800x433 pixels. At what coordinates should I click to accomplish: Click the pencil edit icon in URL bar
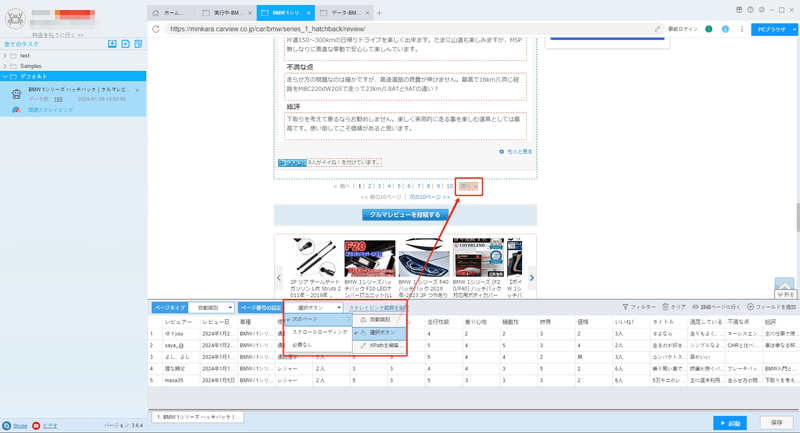657,29
